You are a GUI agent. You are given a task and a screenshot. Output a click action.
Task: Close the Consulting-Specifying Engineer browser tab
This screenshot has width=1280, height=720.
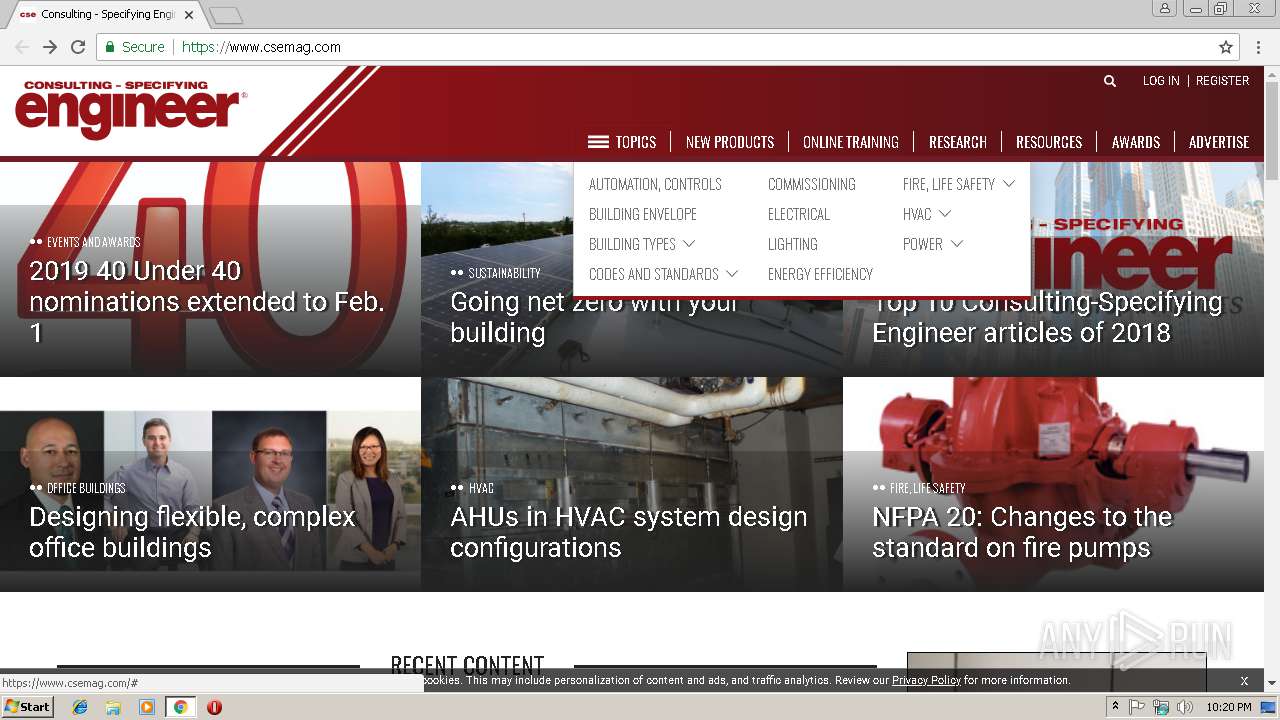coord(189,14)
